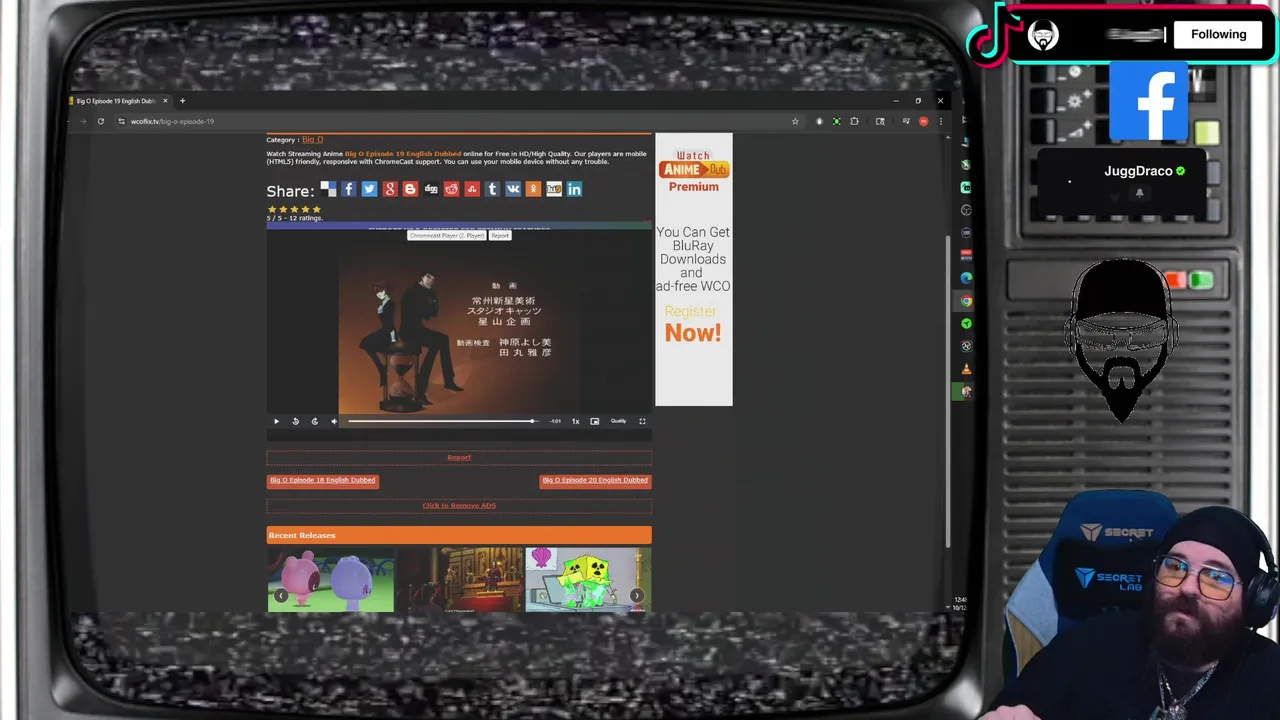Share via the Blogger icon
Screen dimensions: 1280x720
coord(410,189)
